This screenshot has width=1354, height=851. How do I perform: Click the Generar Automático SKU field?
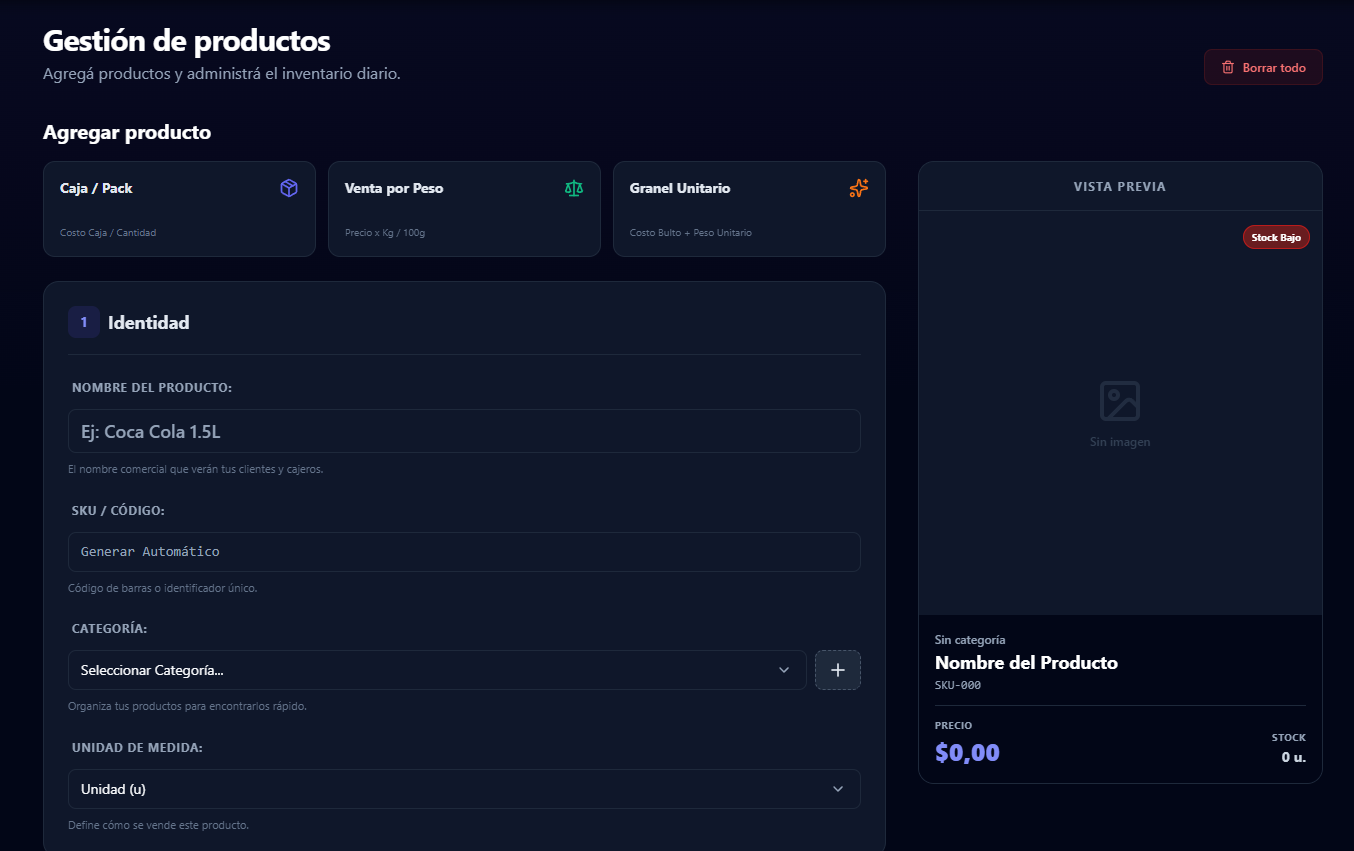tap(464, 552)
